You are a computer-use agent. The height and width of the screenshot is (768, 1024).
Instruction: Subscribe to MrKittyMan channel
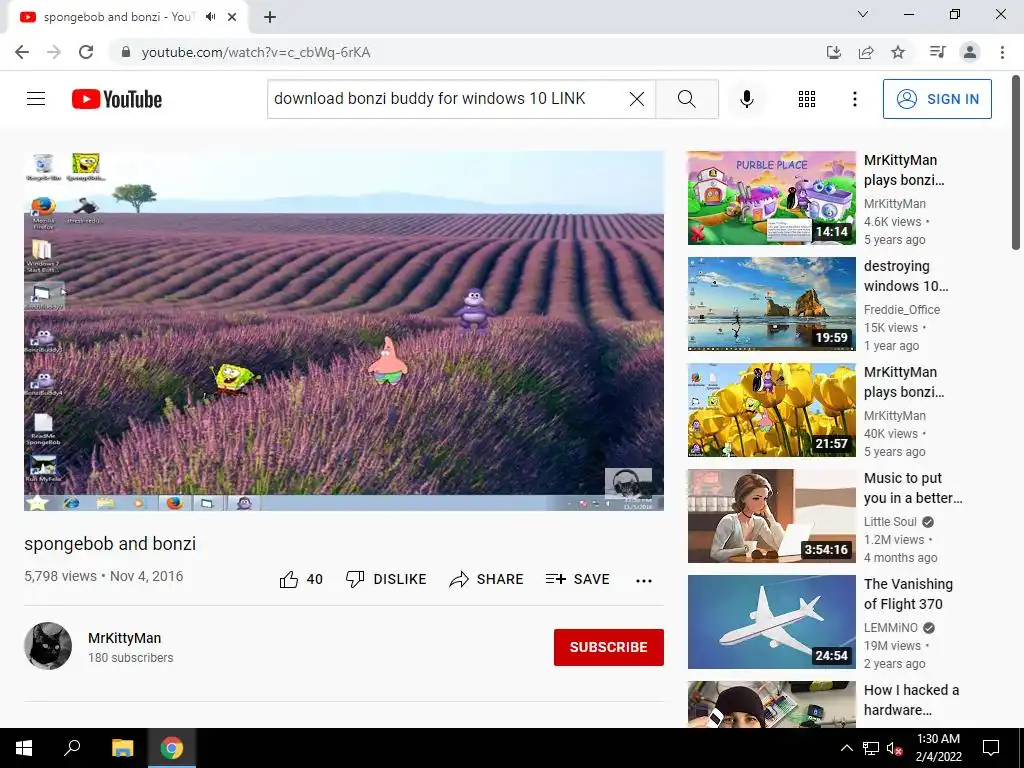609,647
